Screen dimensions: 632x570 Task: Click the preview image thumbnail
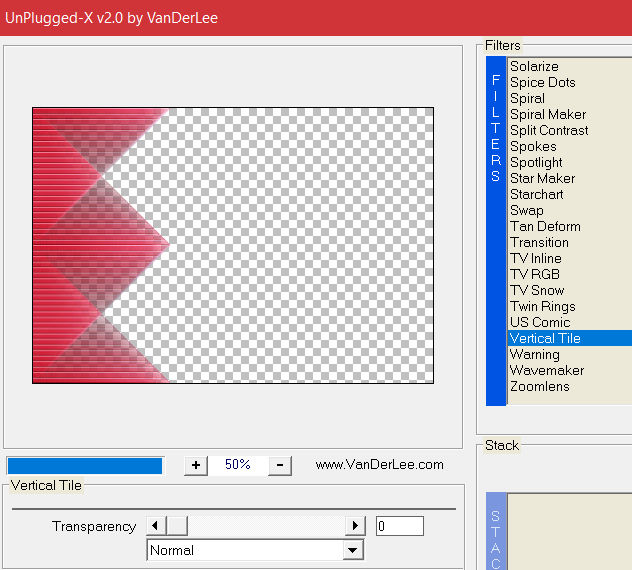pos(233,245)
